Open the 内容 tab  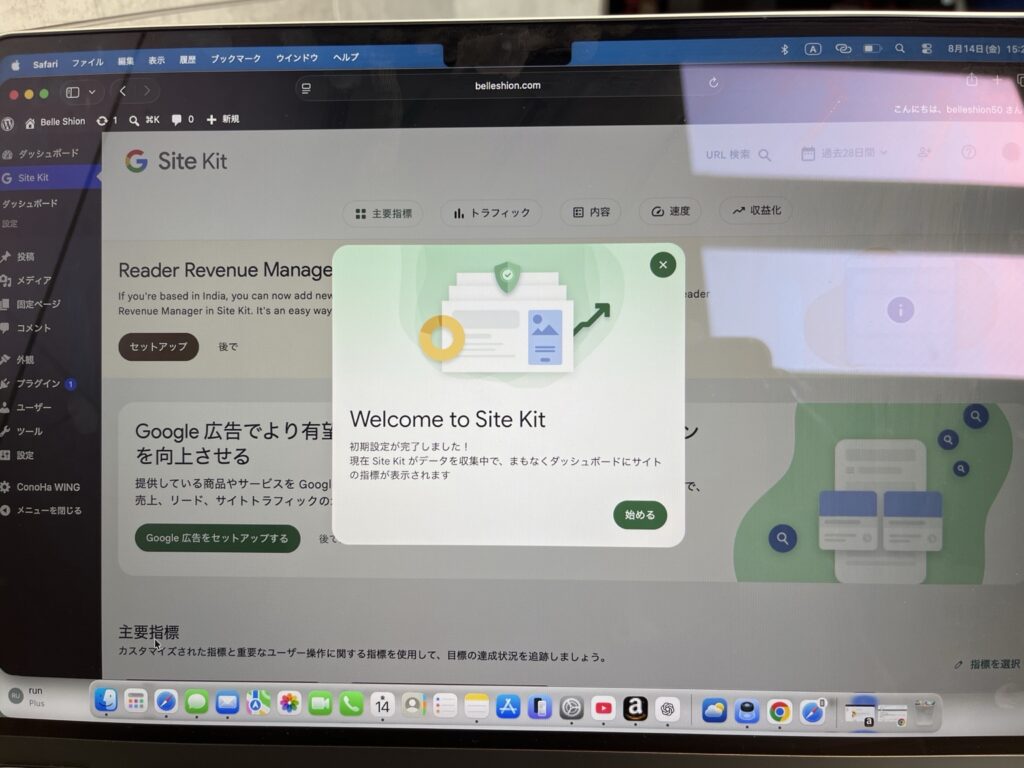coord(592,212)
